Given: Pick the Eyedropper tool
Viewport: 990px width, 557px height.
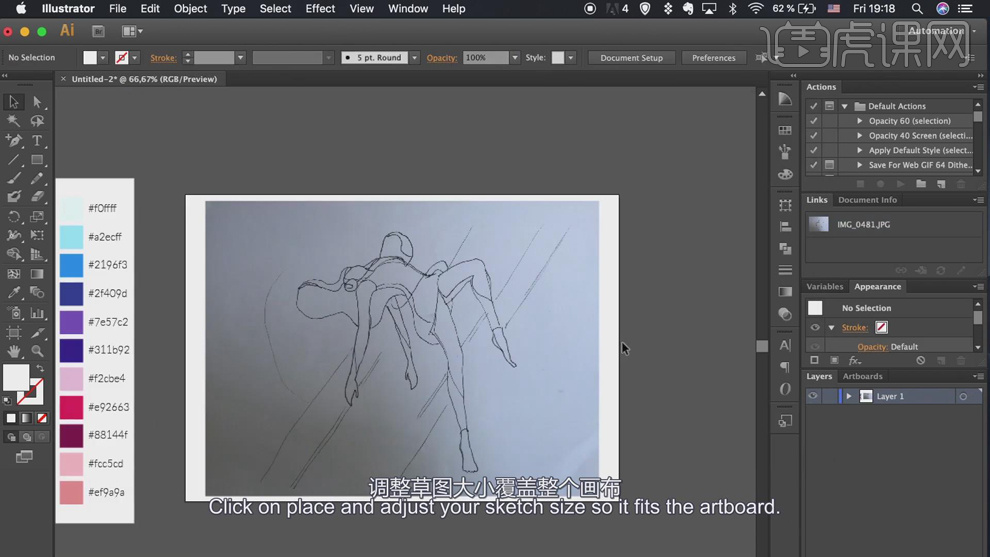Looking at the screenshot, I should pos(14,293).
